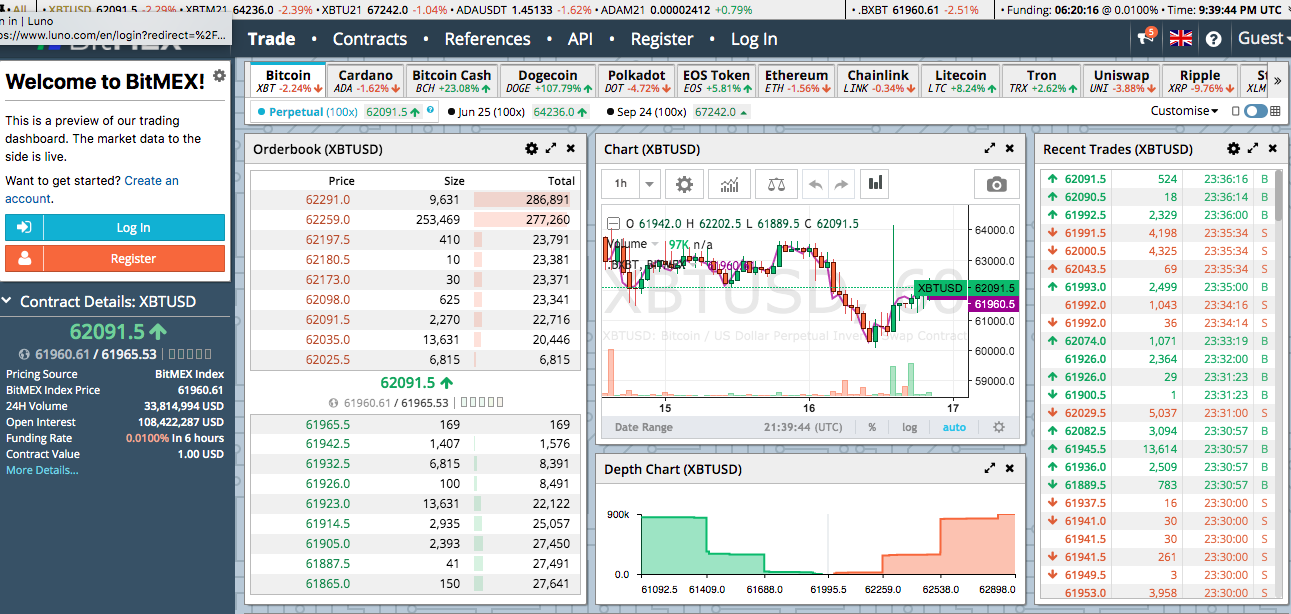The width and height of the screenshot is (1291, 614).
Task: Click the orderbook ask price 62091.5
Action: tap(328, 320)
